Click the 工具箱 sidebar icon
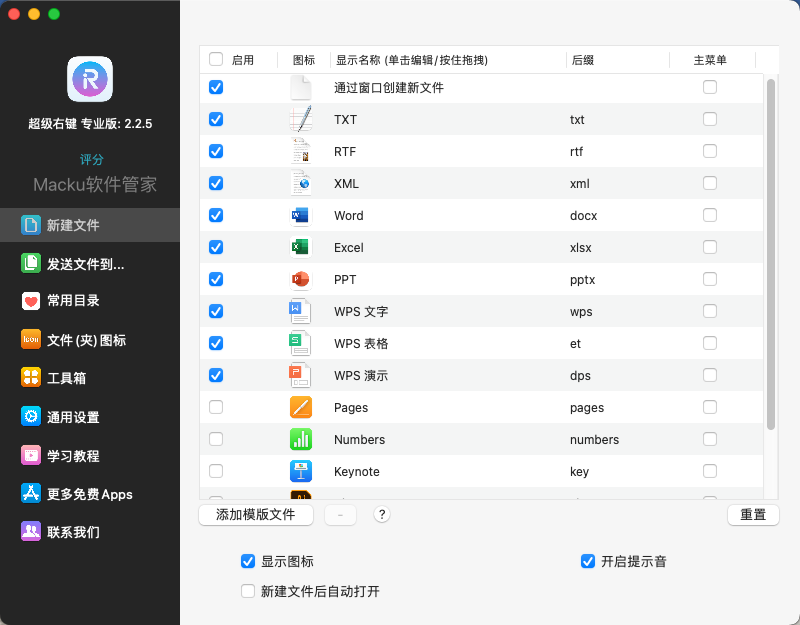Screen dimensions: 800x625 click(31, 378)
